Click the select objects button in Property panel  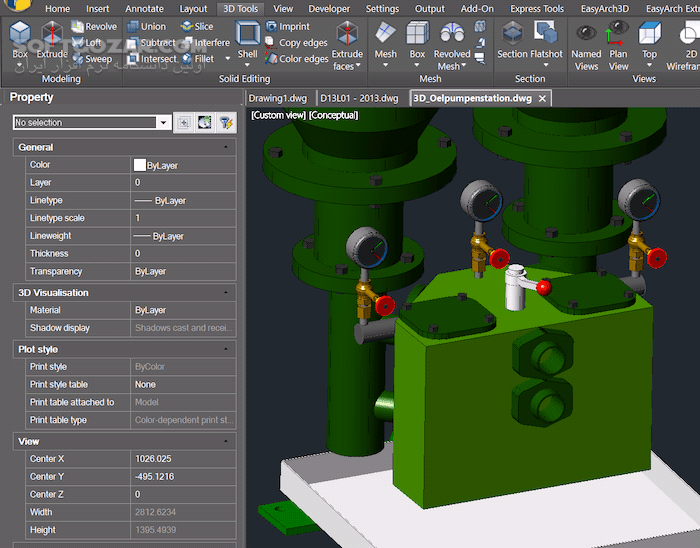point(204,122)
